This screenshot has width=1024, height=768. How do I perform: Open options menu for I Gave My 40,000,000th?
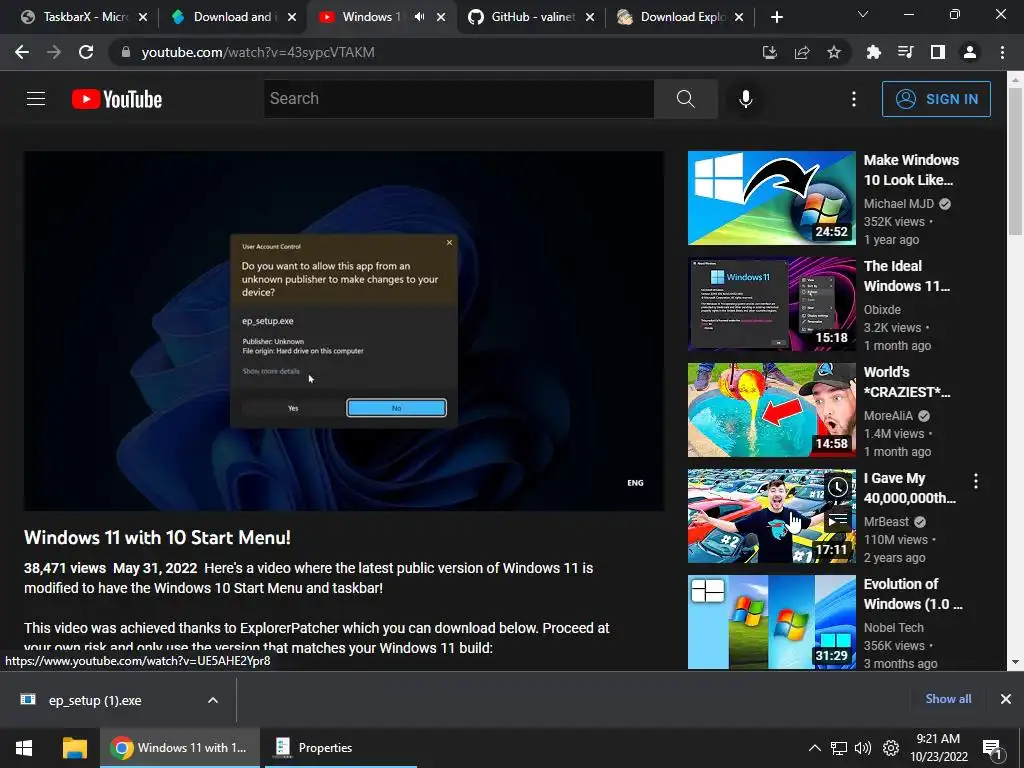coord(976,482)
